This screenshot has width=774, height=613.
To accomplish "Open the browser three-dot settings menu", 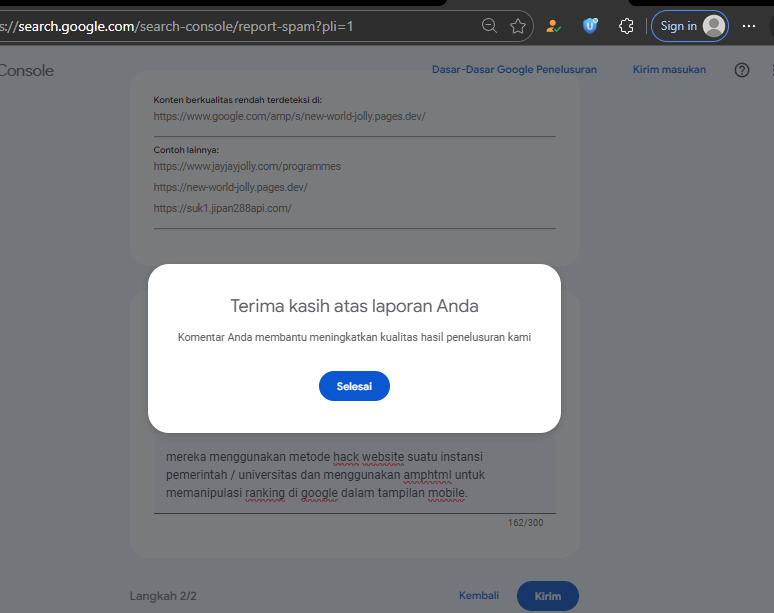I will 749,26.
